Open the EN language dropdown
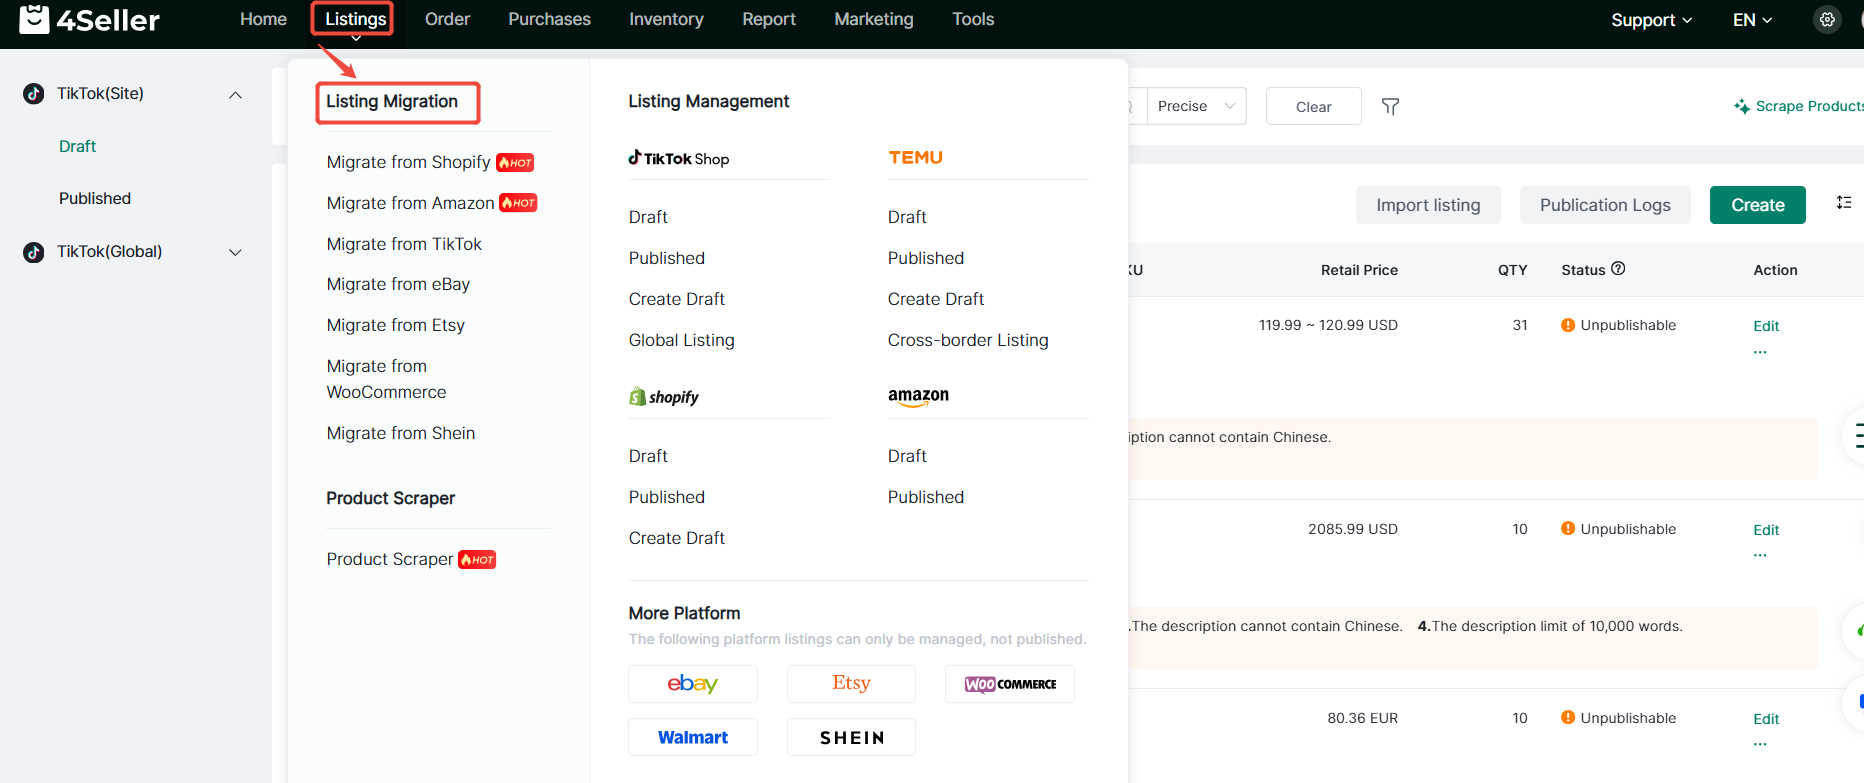This screenshot has height=783, width=1864. pos(1752,20)
